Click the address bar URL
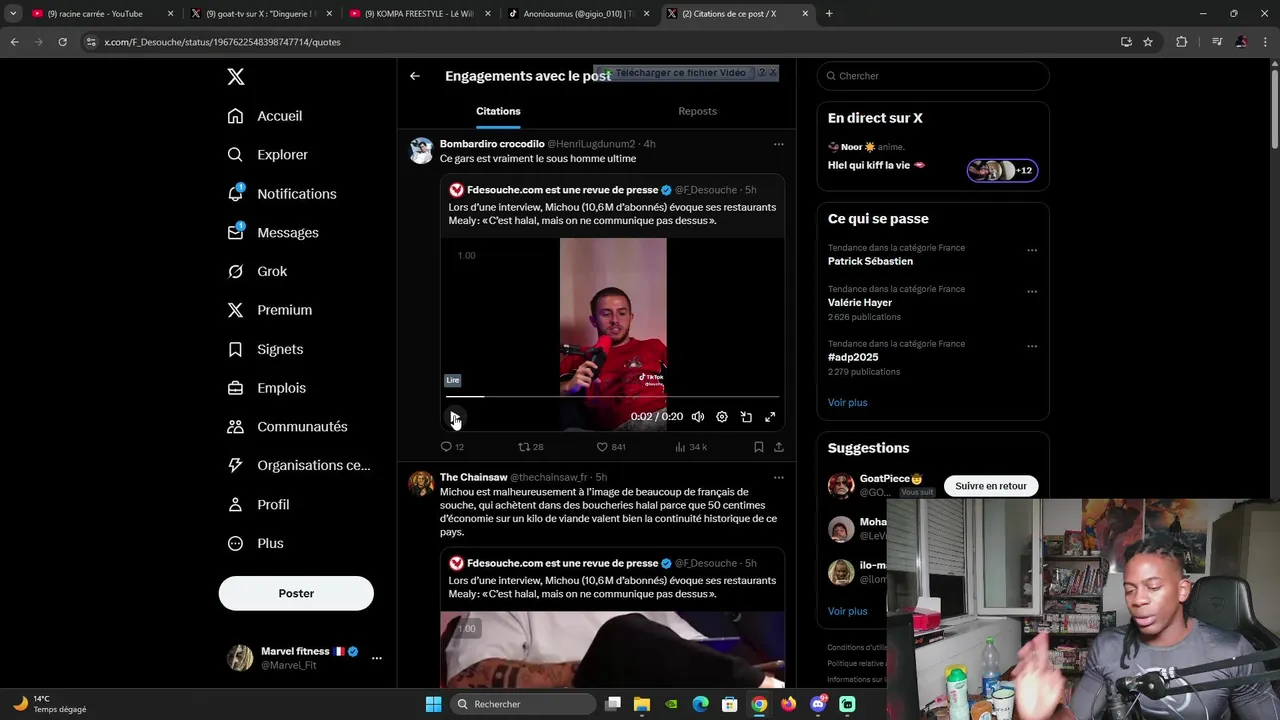The width and height of the screenshot is (1280, 720). (x=222, y=42)
